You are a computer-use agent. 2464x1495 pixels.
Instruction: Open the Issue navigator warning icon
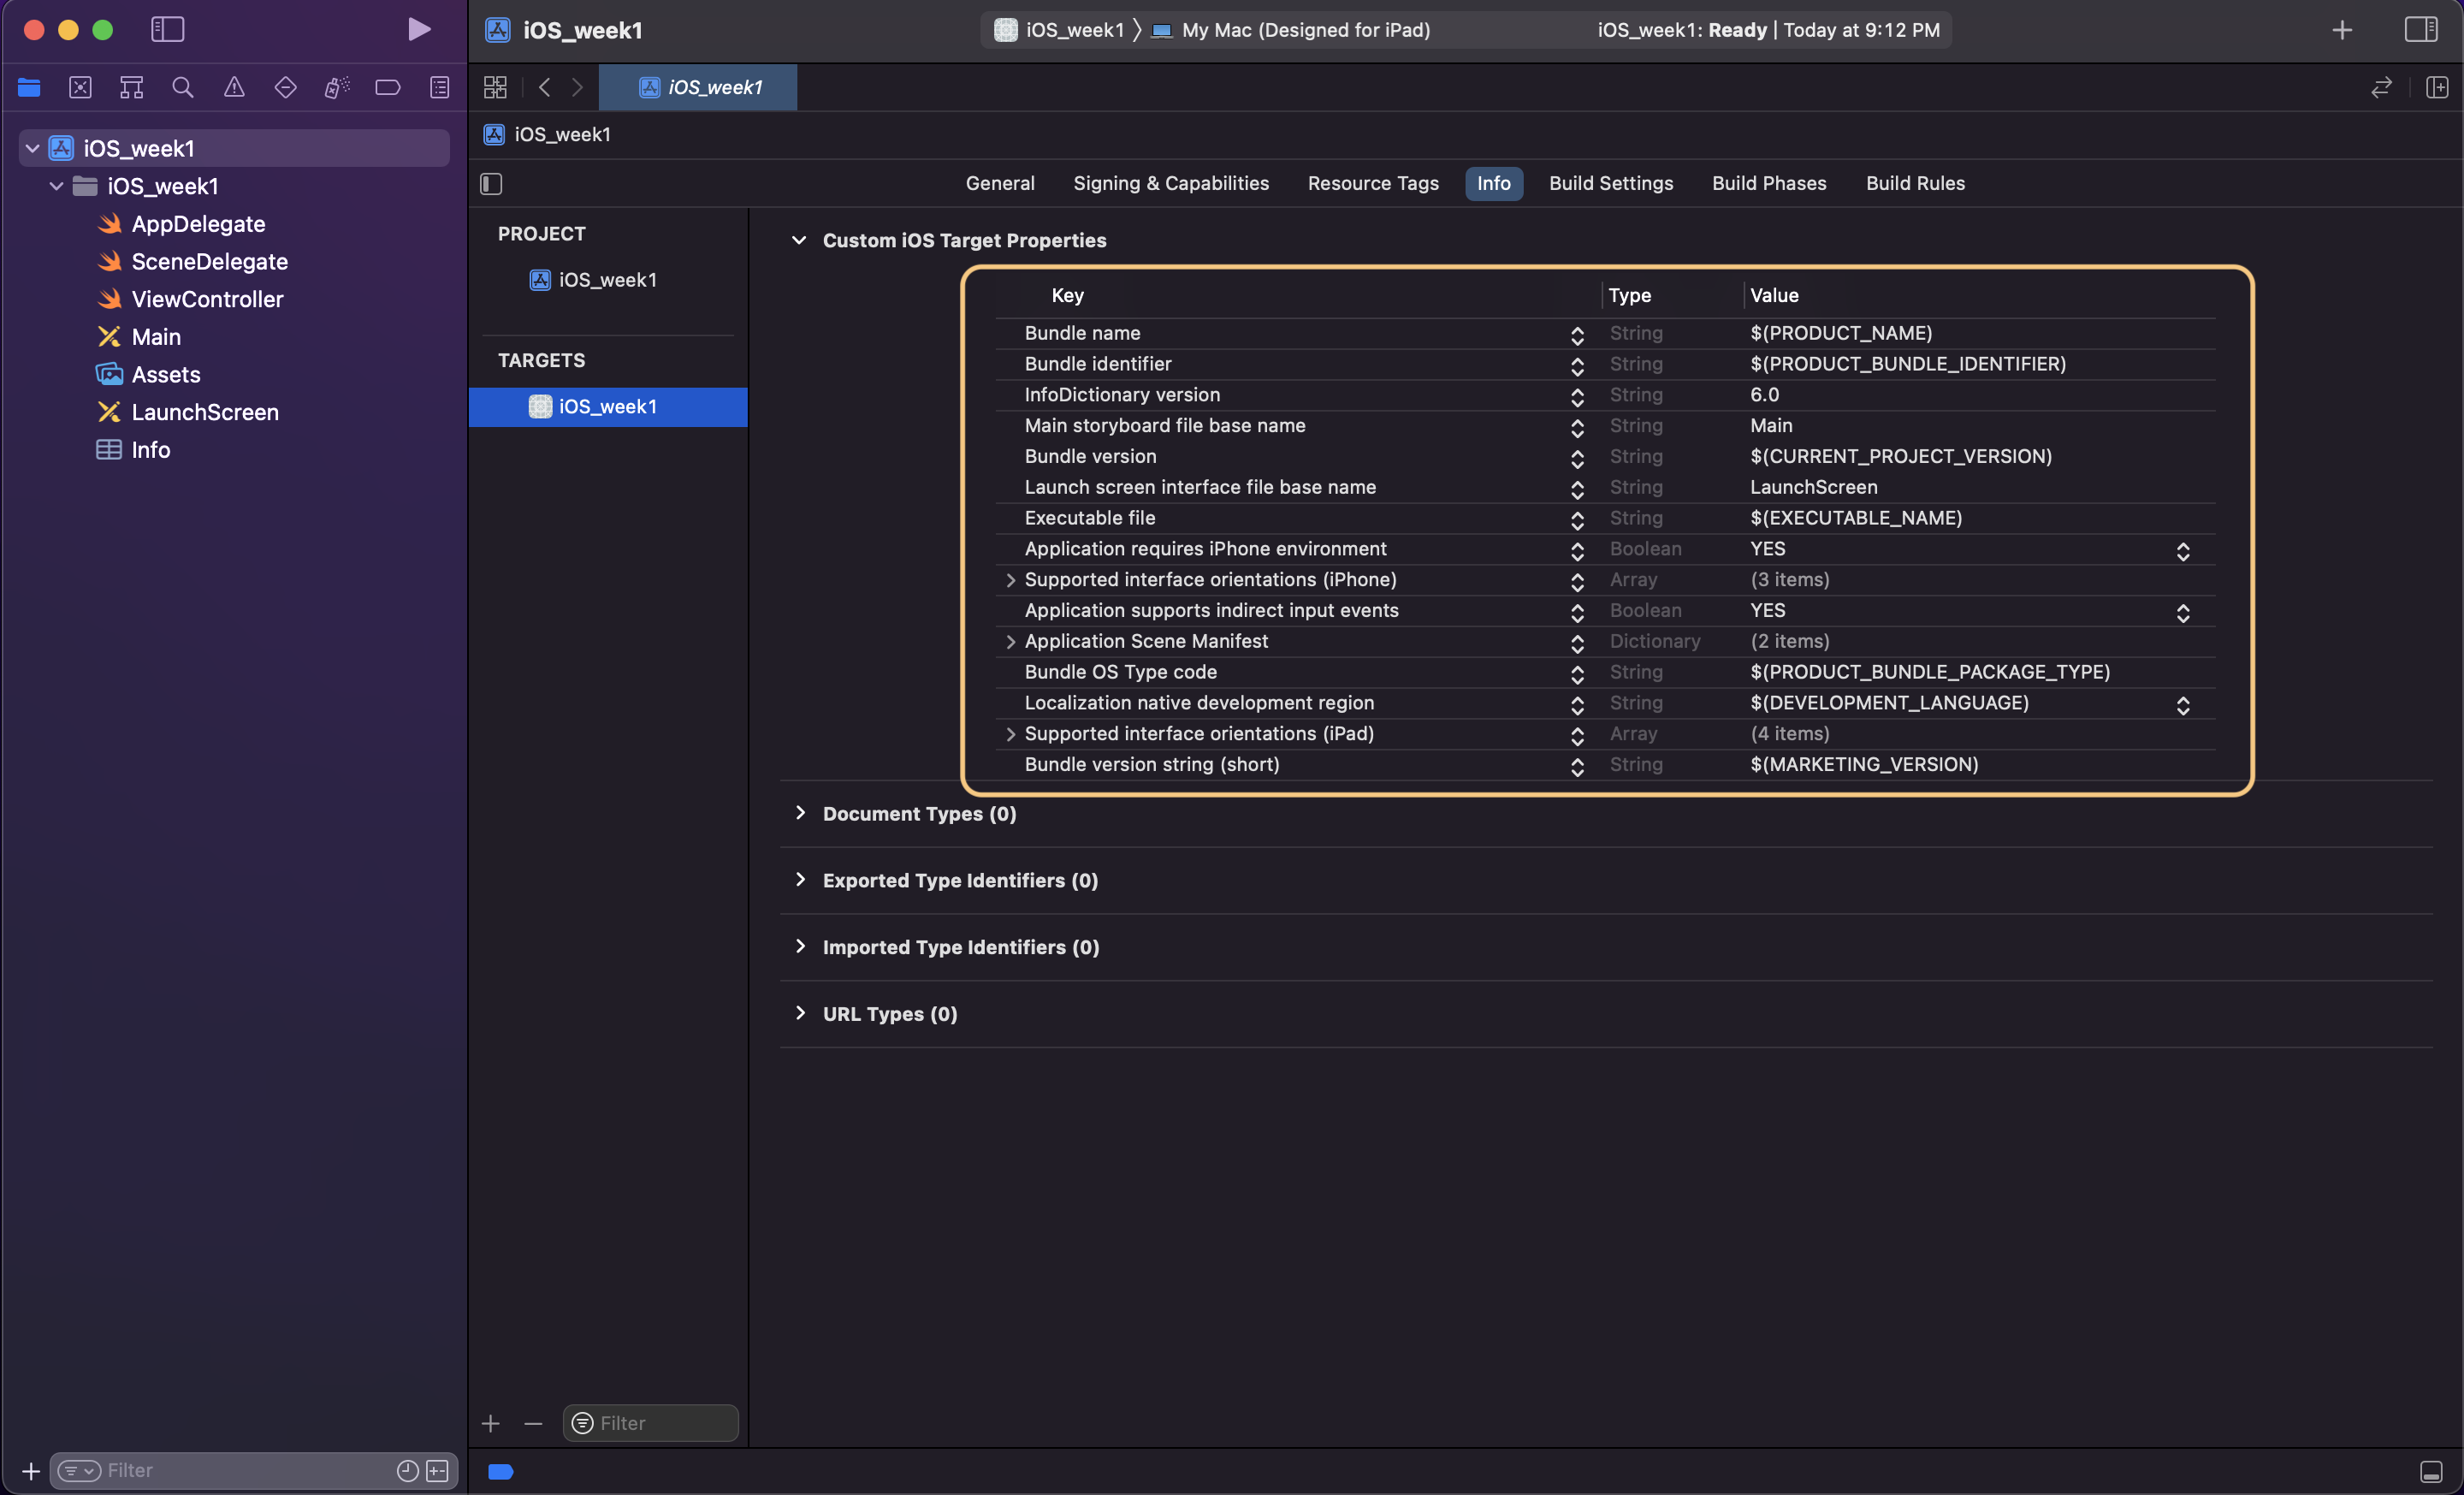click(234, 88)
